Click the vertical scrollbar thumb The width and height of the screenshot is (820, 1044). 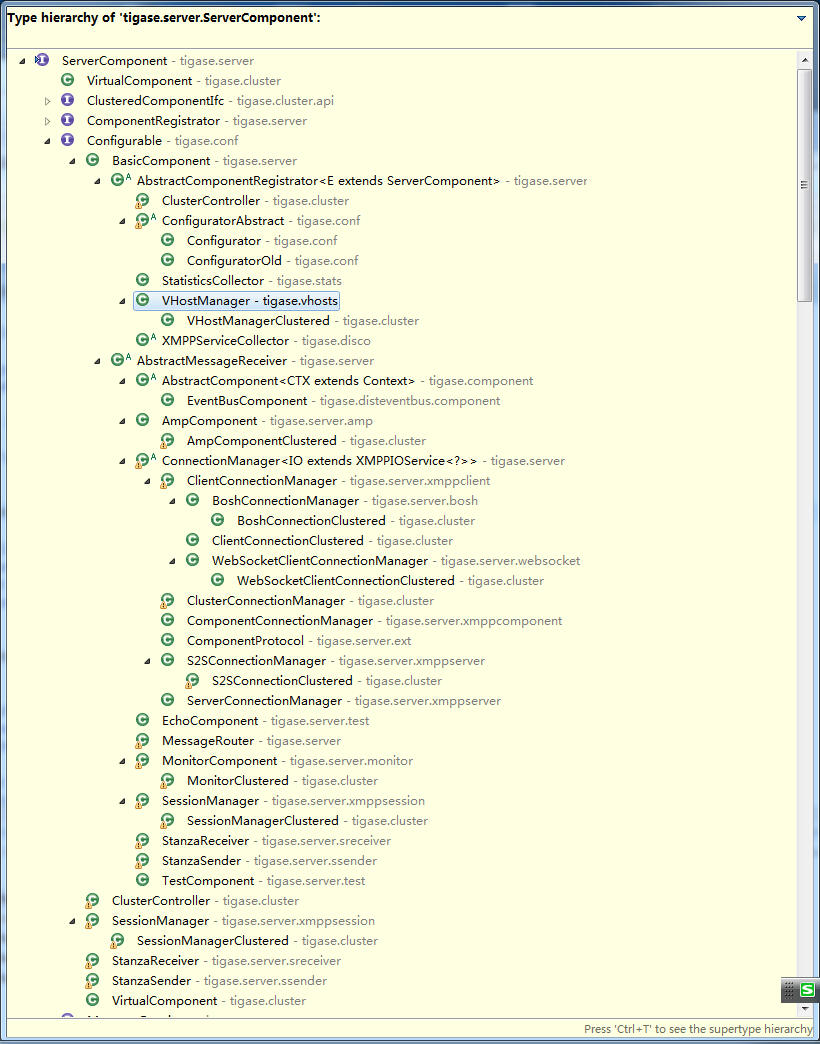point(805,184)
